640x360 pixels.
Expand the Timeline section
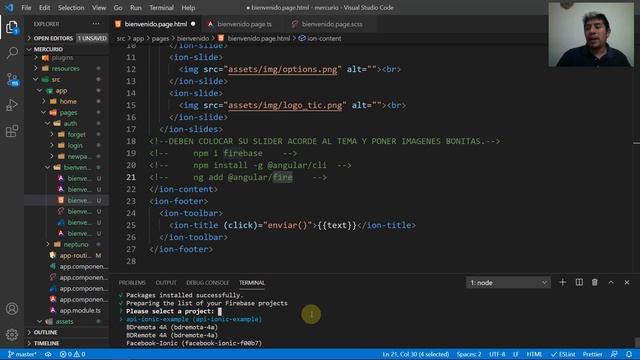click(x=67, y=343)
